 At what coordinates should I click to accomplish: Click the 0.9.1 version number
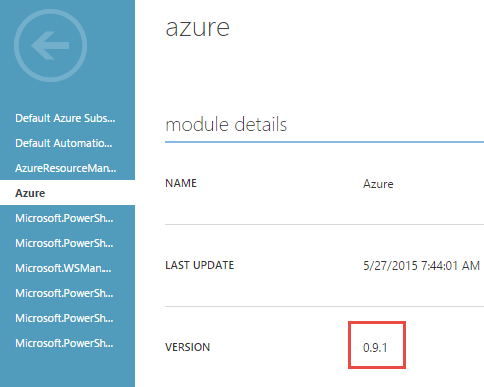[x=375, y=348]
